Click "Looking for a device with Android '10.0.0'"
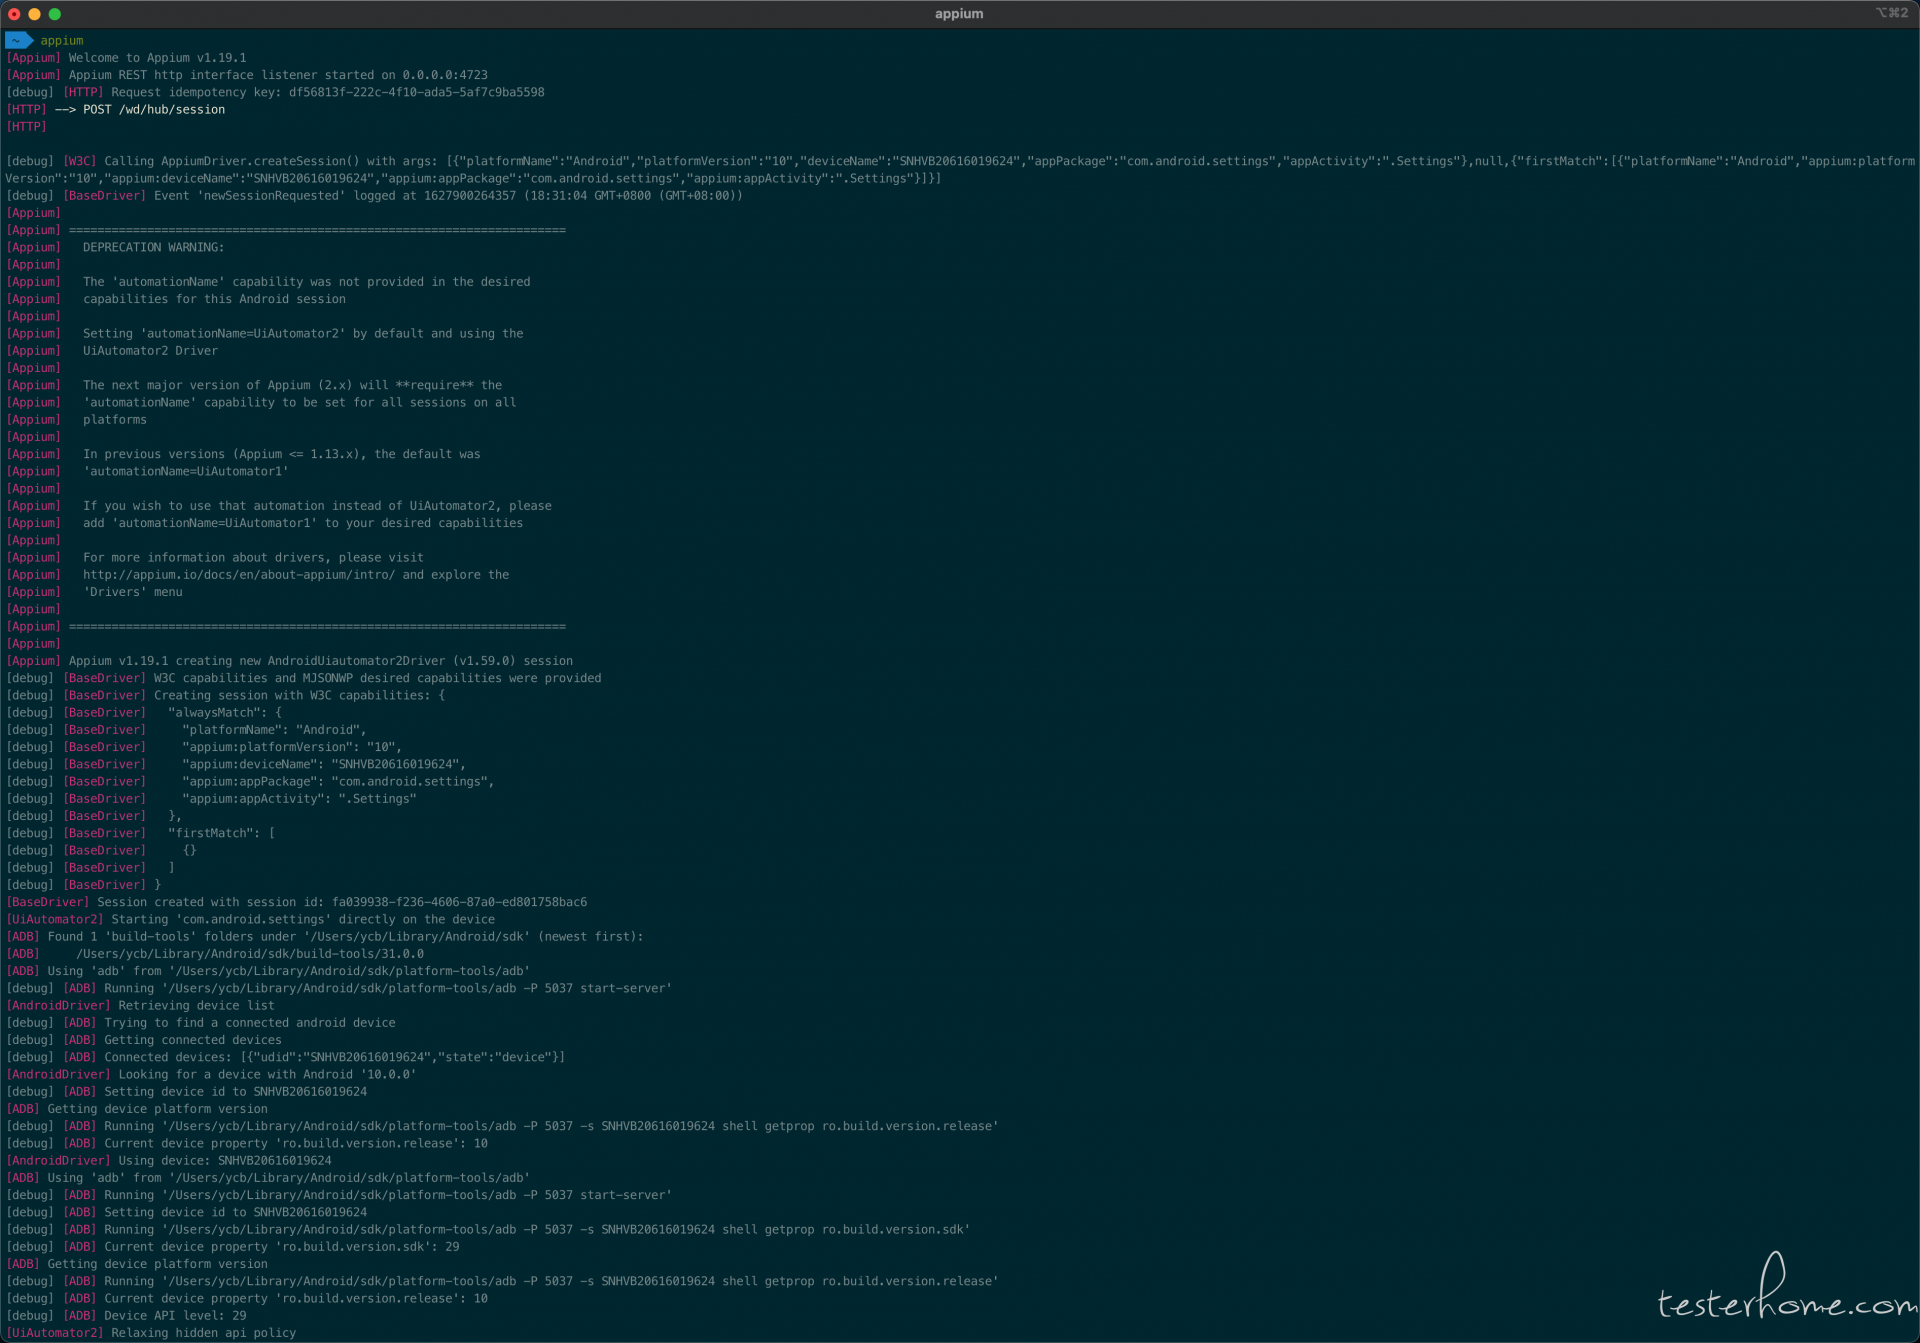 267,1075
